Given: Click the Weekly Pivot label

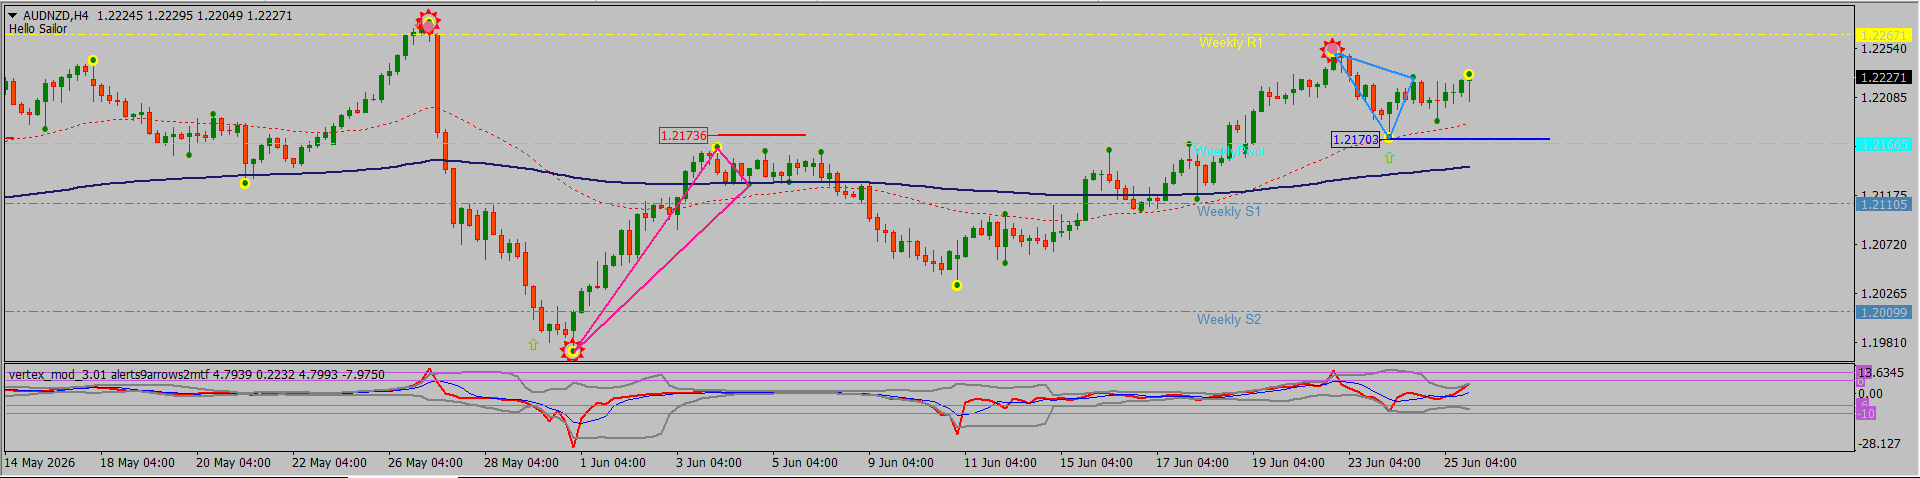Looking at the screenshot, I should tap(1229, 151).
